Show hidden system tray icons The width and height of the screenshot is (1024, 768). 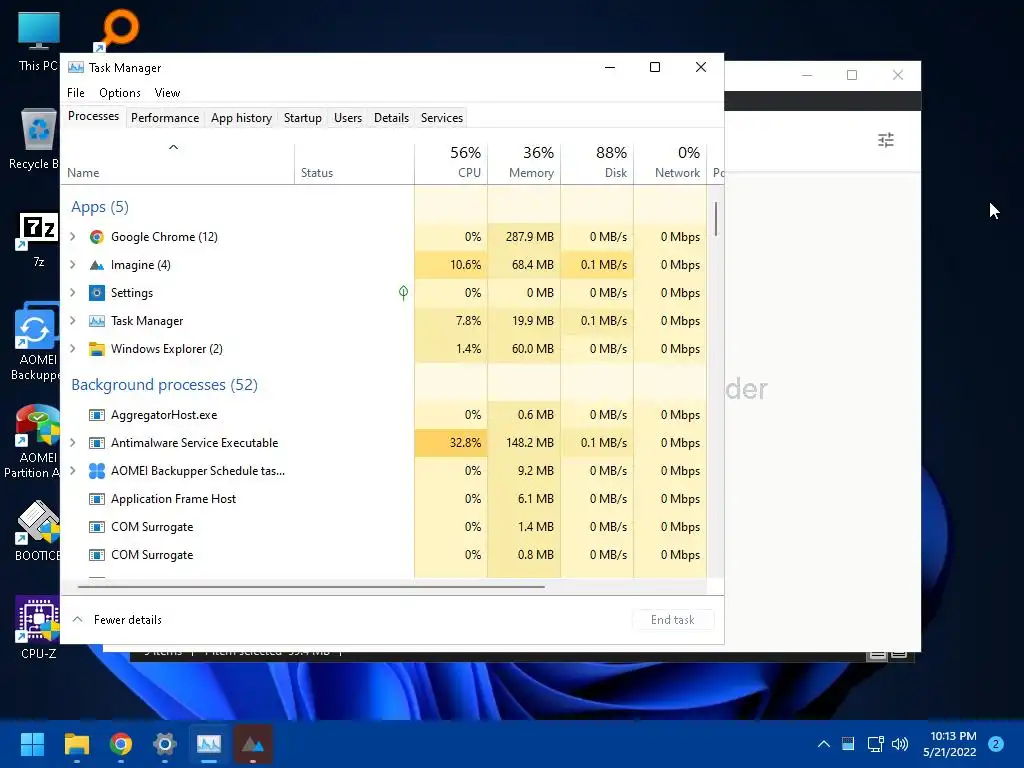824,744
